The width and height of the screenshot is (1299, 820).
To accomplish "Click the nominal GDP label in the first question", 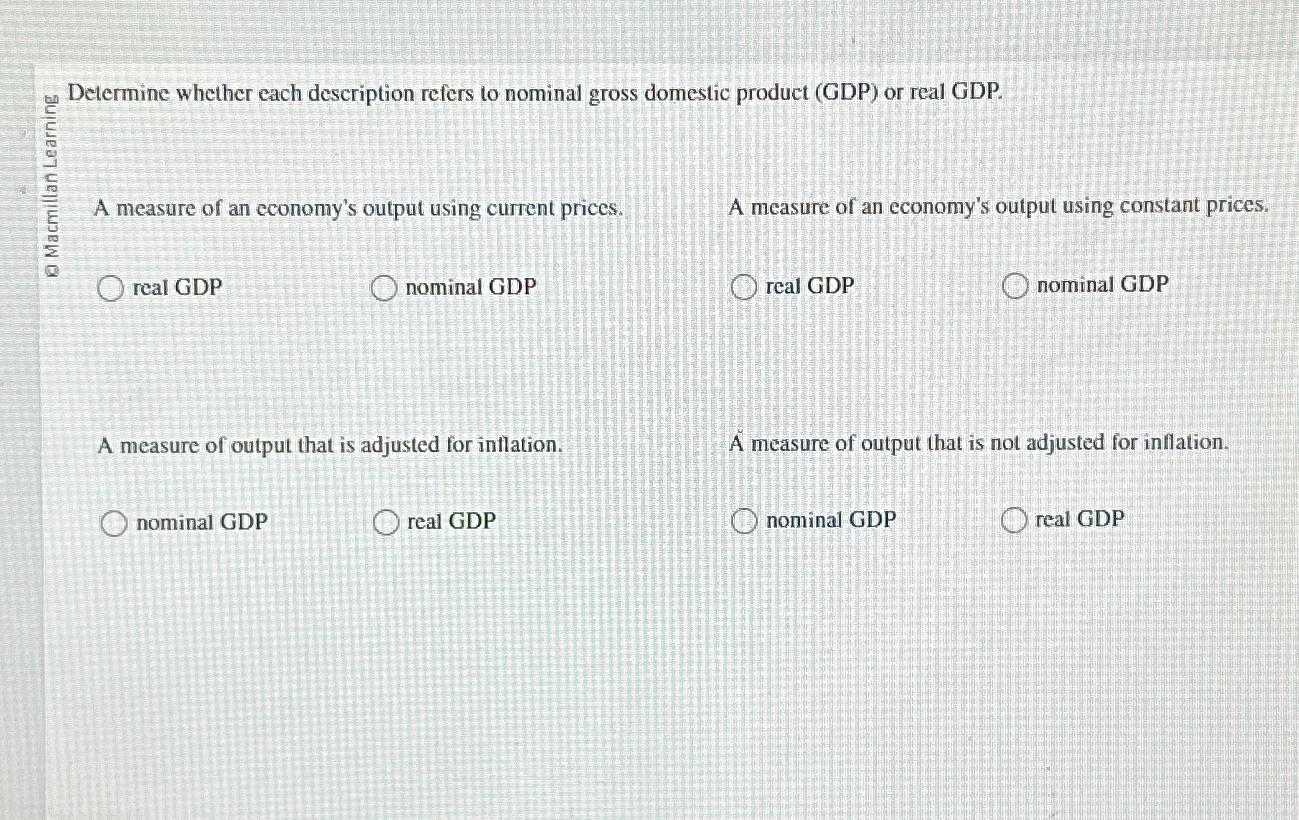I will pyautogui.click(x=470, y=287).
